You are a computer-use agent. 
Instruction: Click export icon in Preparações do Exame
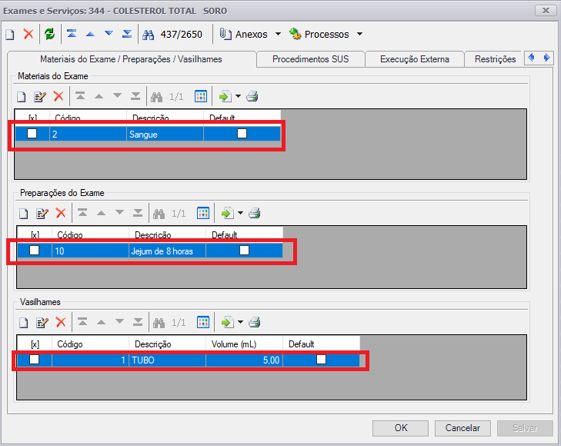228,214
